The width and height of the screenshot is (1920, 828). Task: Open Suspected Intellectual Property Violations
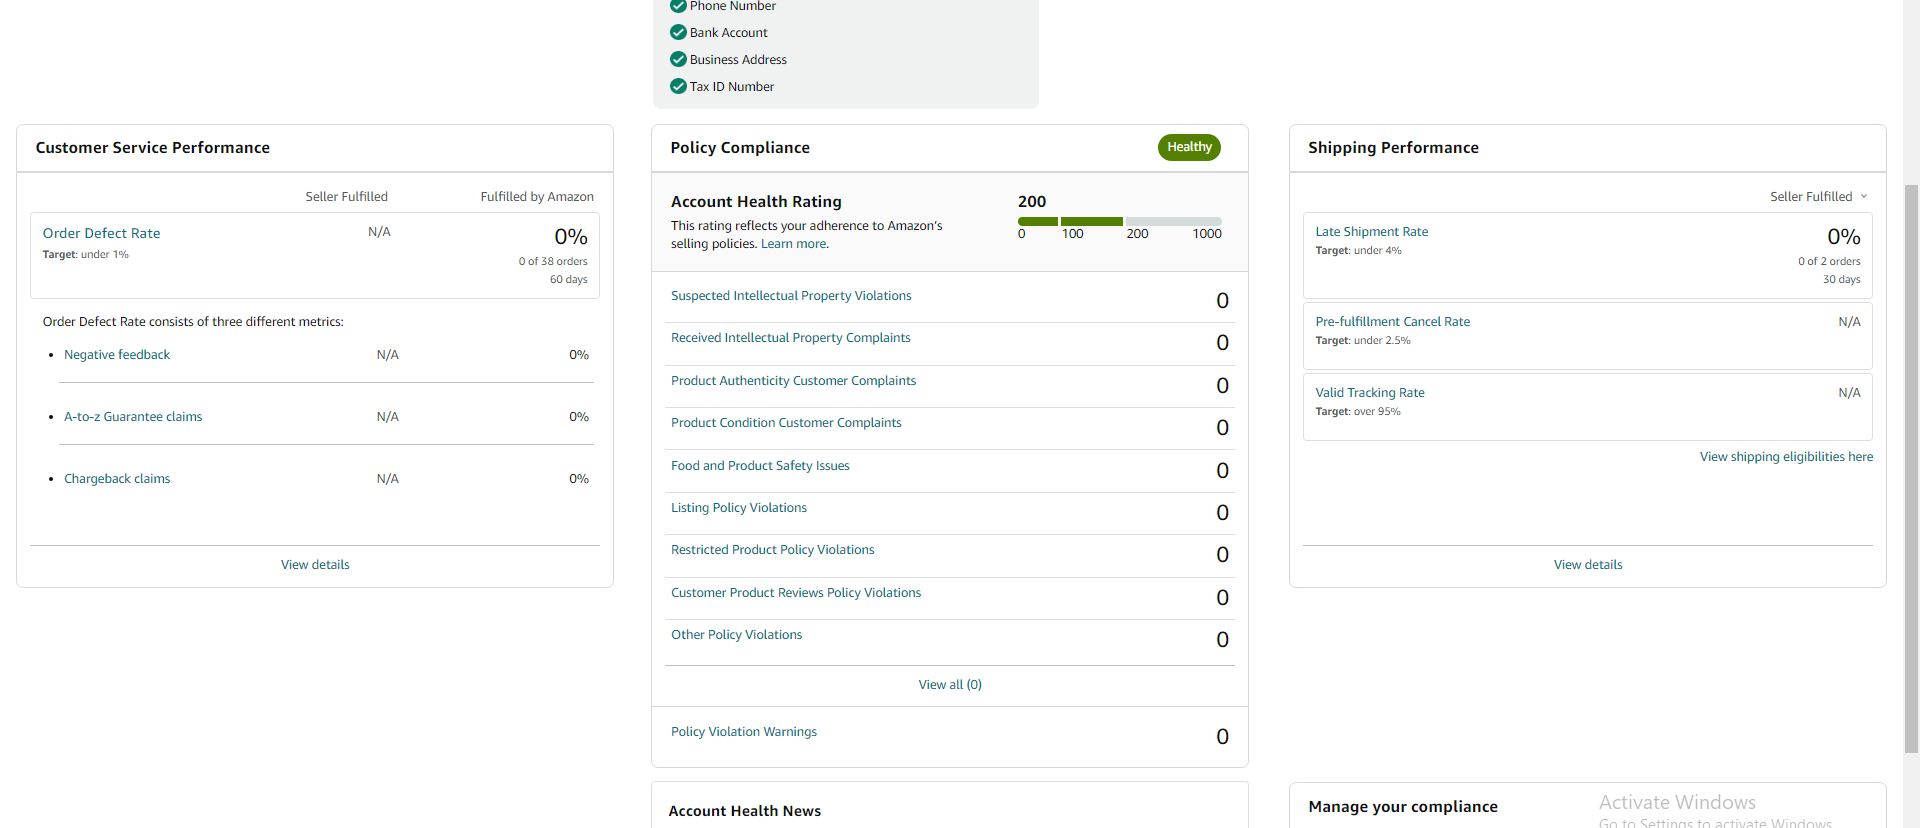(791, 296)
